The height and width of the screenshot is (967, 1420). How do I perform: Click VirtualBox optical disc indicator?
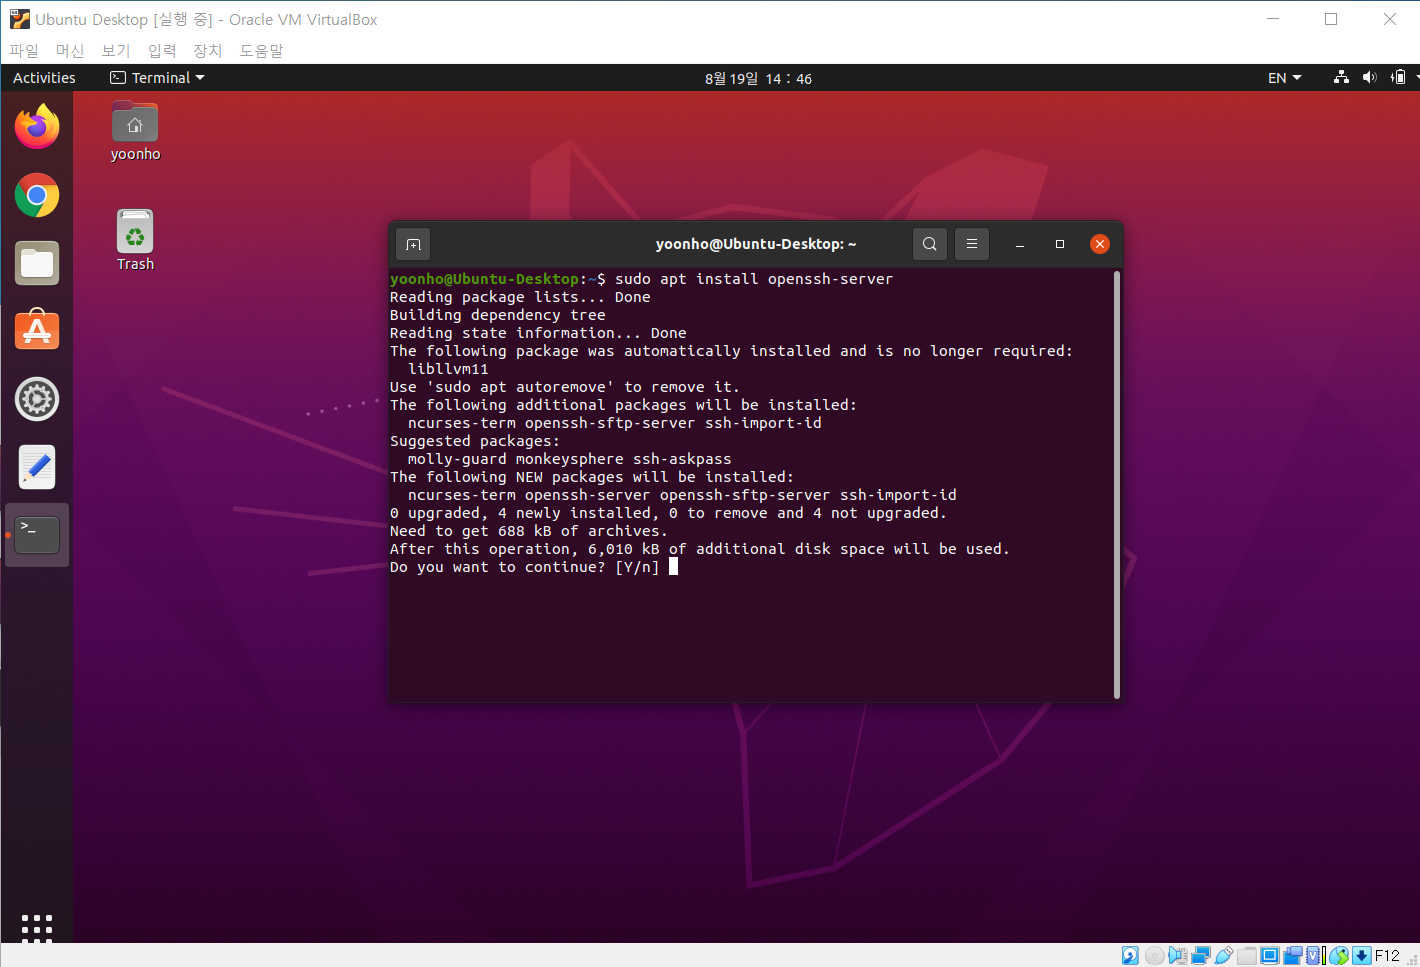click(x=1155, y=956)
